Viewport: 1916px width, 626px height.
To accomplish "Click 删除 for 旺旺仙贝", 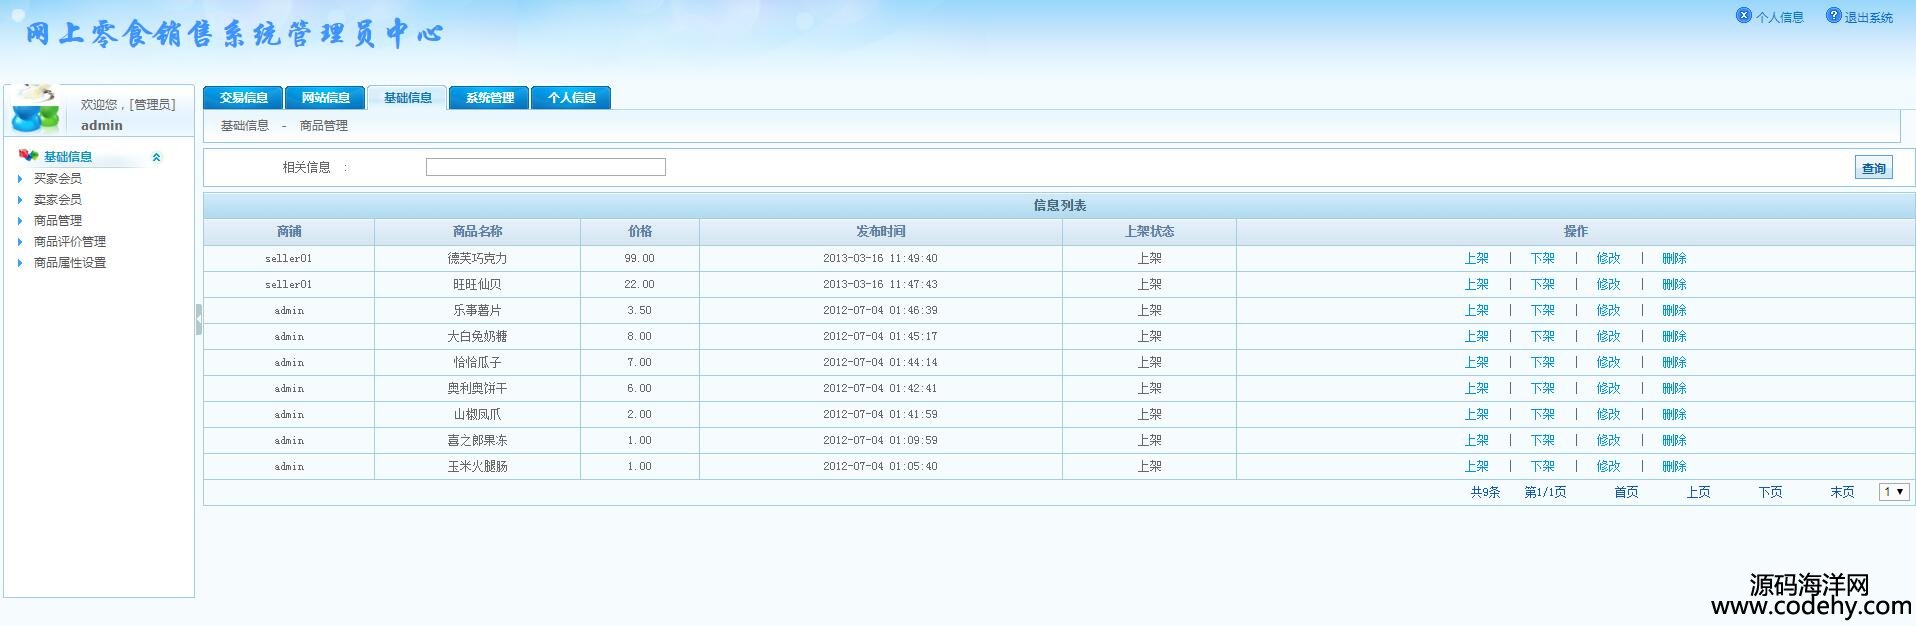I will tap(1674, 285).
